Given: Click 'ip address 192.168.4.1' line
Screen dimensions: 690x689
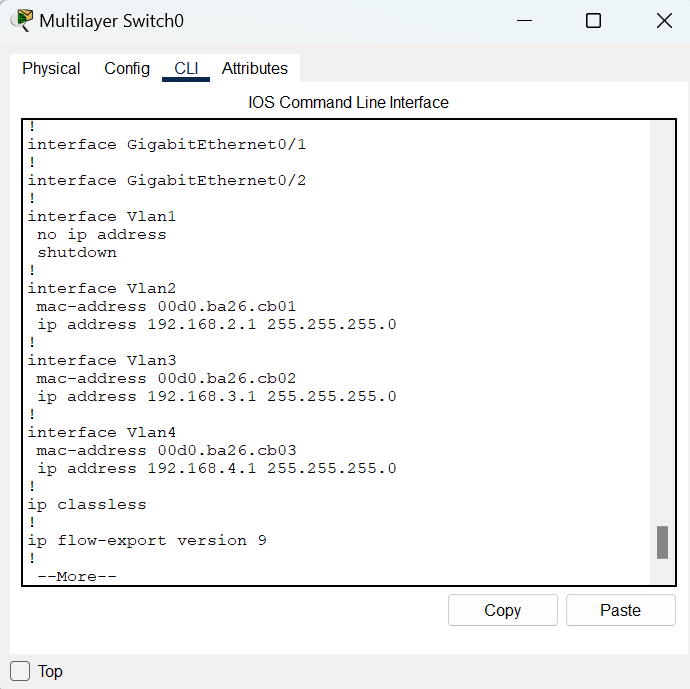Looking at the screenshot, I should click(x=217, y=469).
